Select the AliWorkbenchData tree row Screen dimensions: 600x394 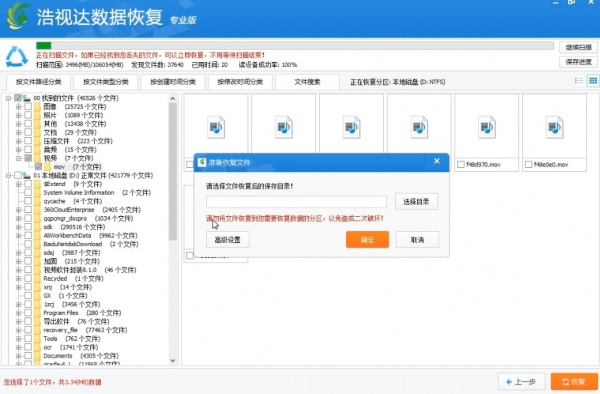pyautogui.click(x=91, y=236)
